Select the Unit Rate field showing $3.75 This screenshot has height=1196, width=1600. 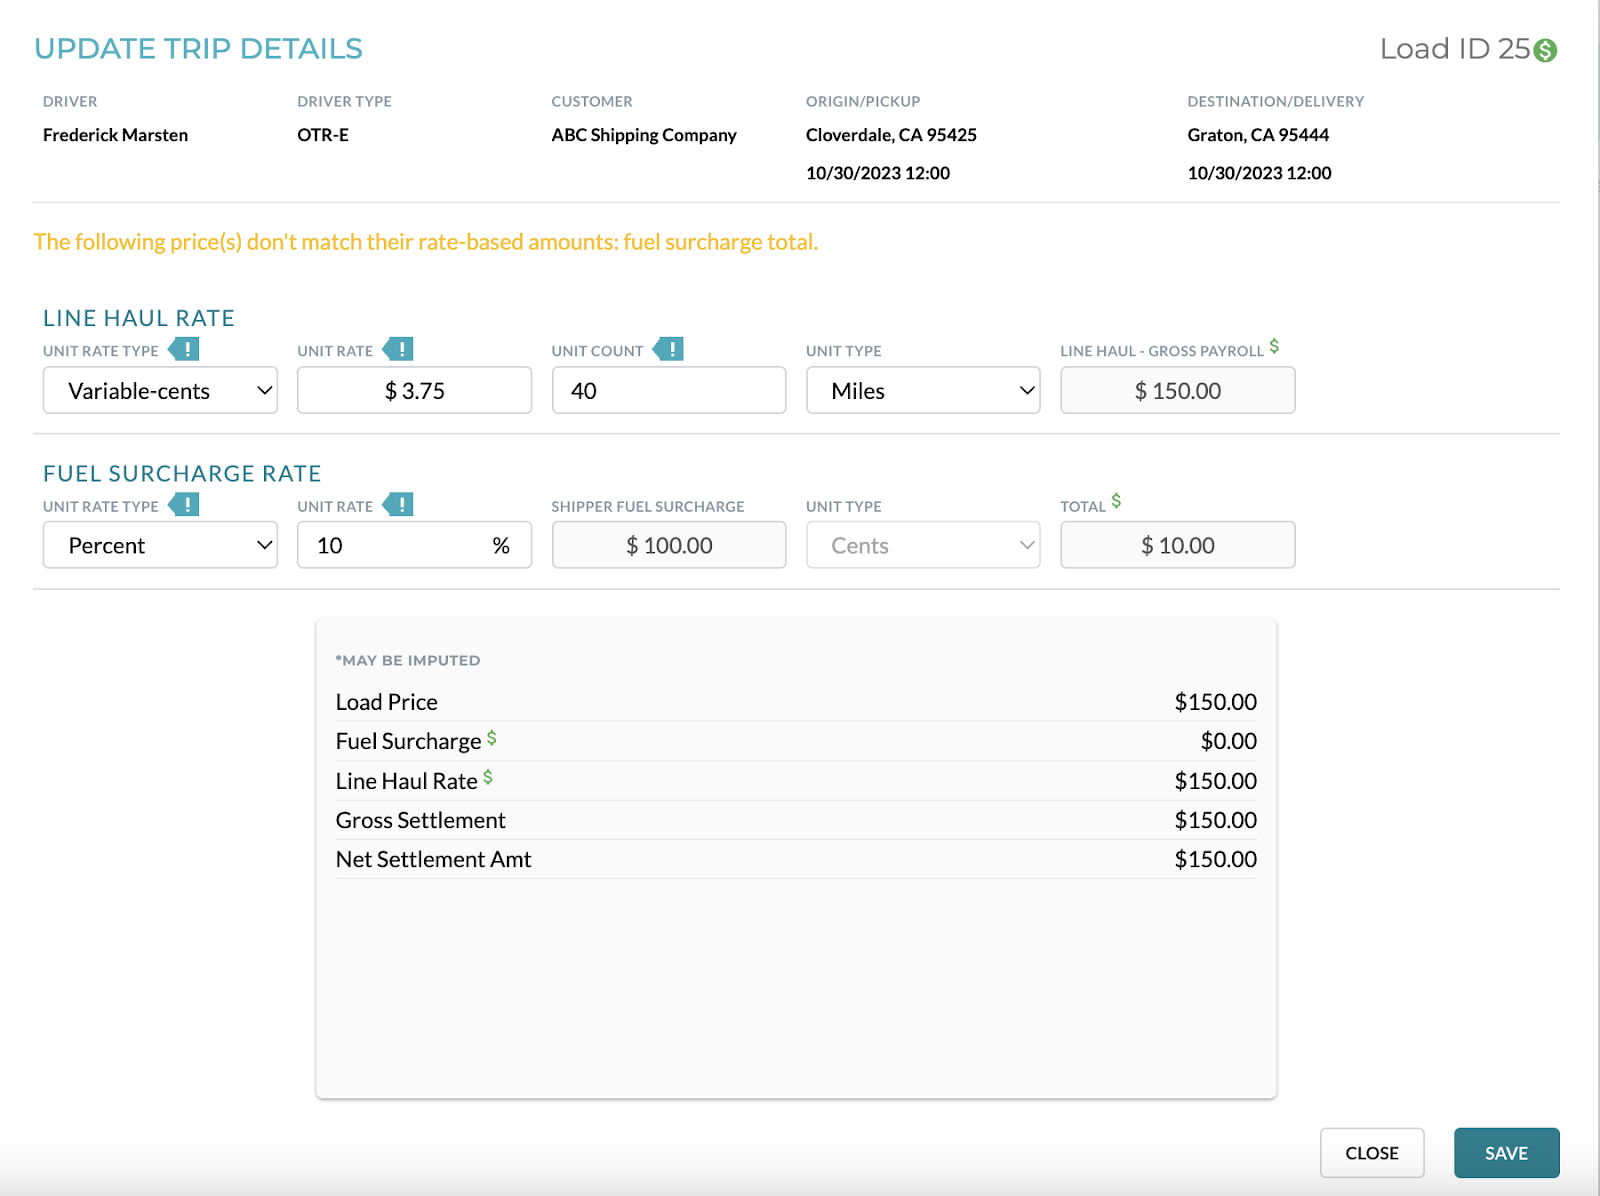click(x=414, y=390)
